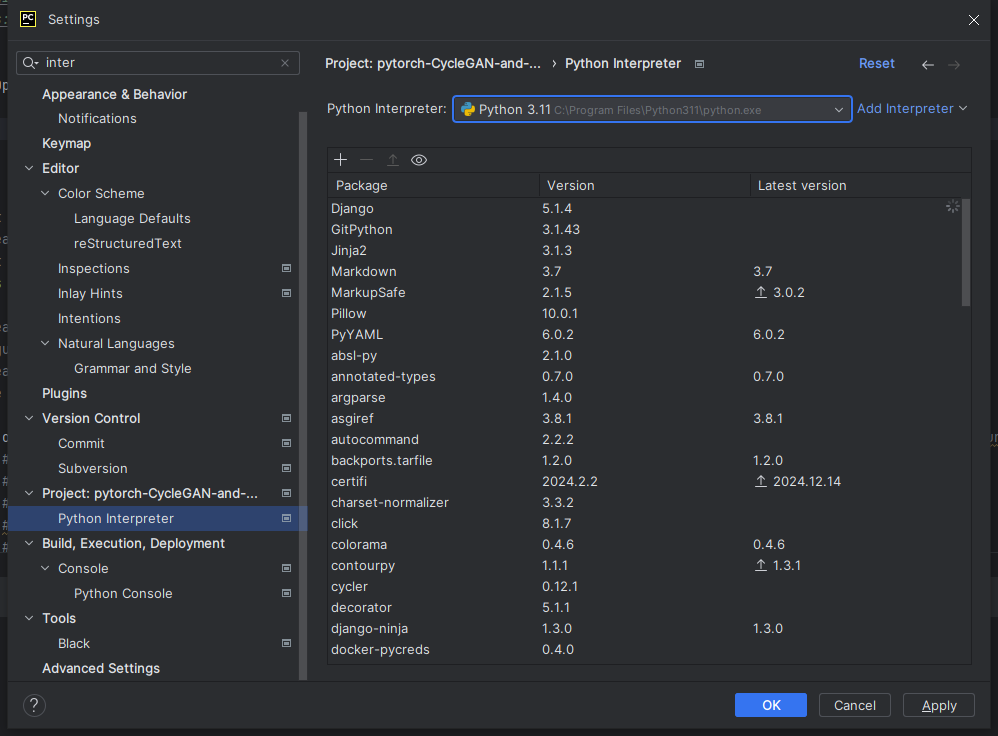Image resolution: width=998 pixels, height=736 pixels.
Task: Open Advanced Settings page
Action: [101, 669]
